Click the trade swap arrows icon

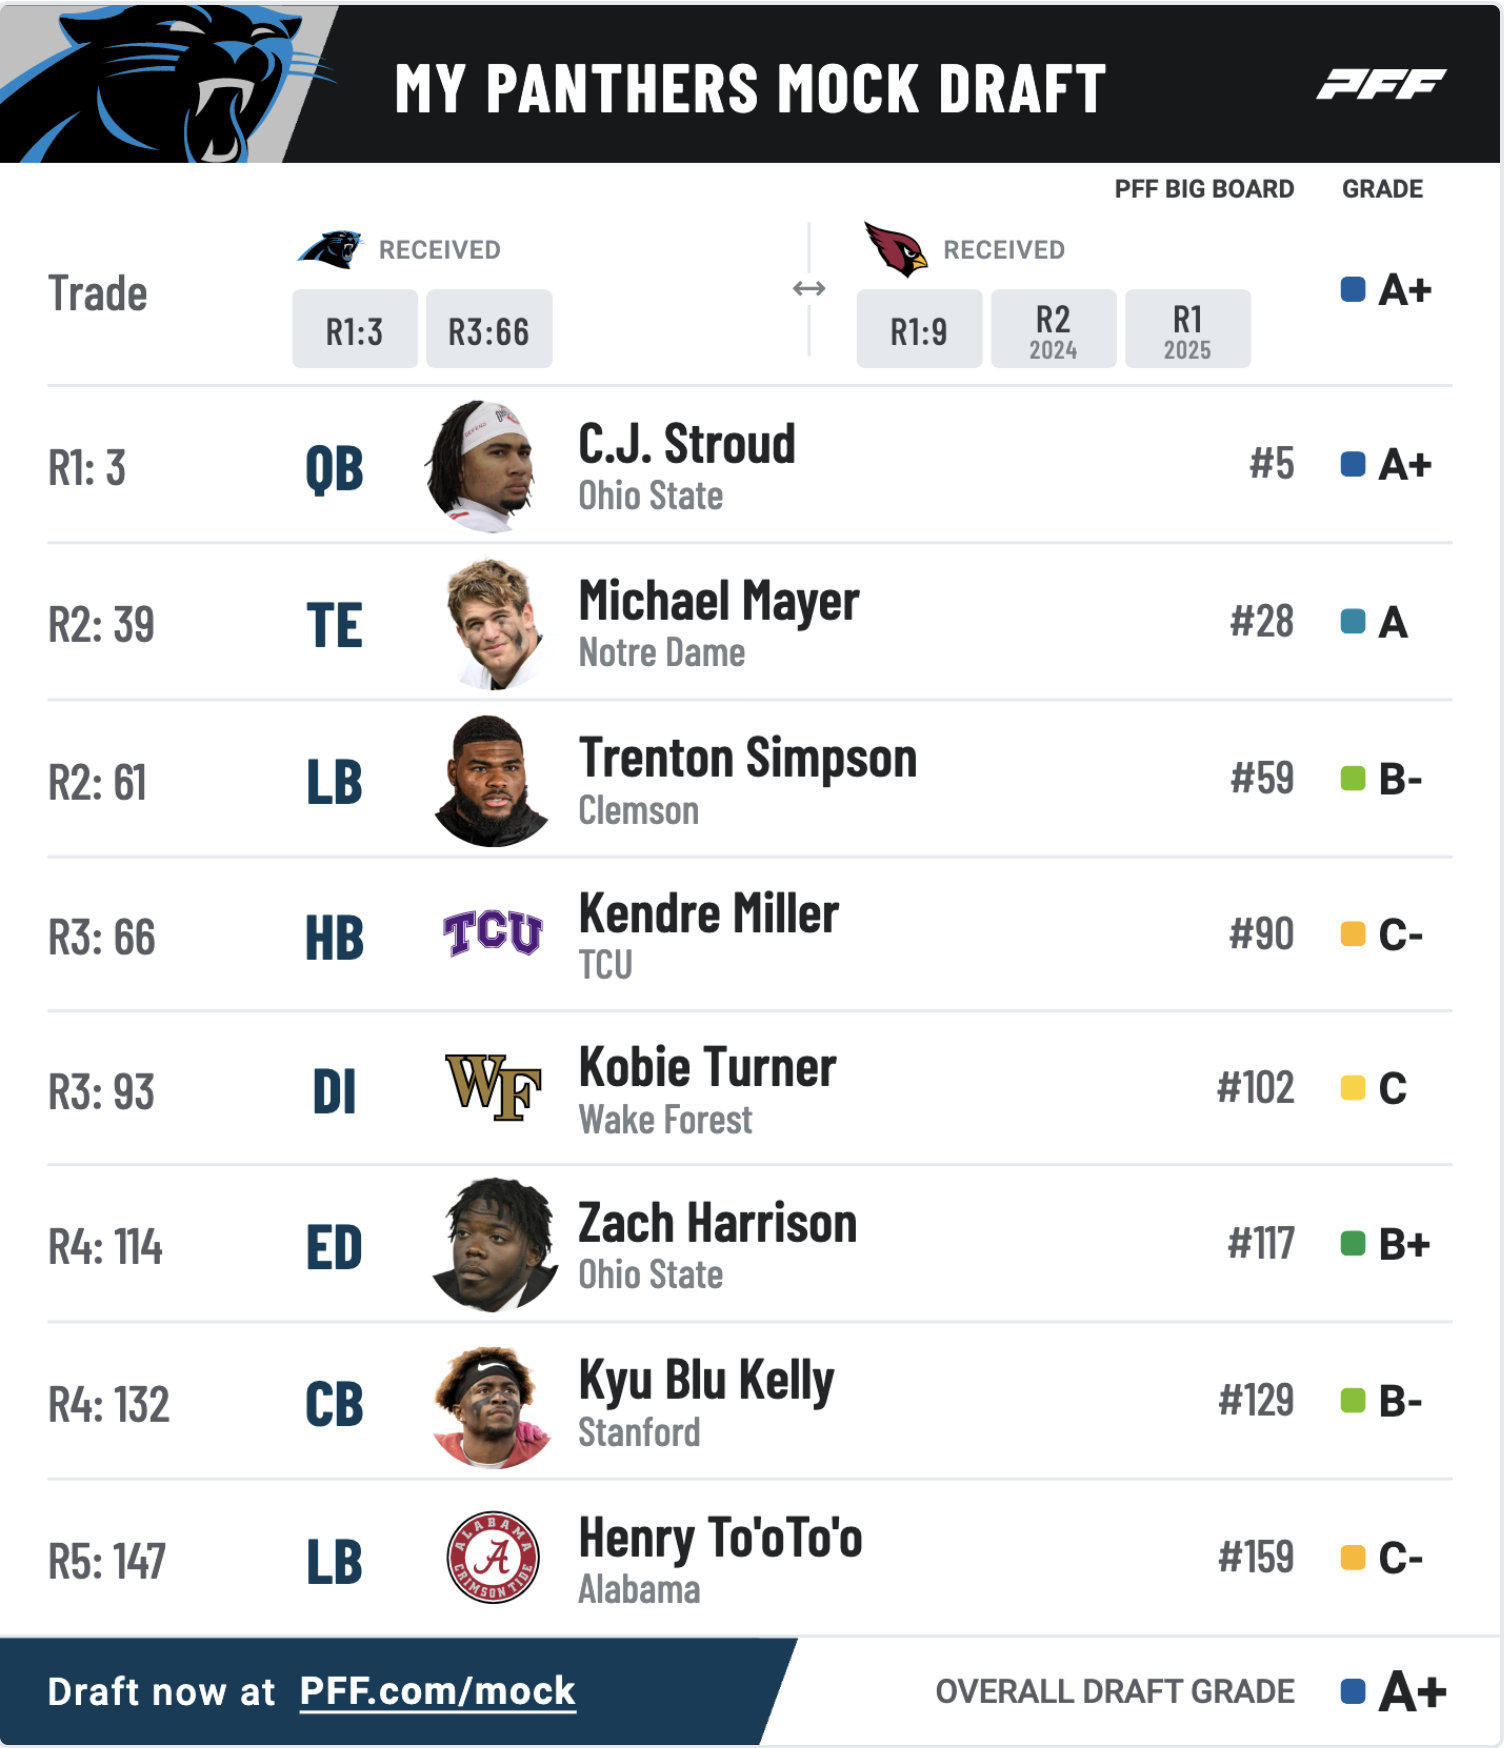(x=809, y=289)
